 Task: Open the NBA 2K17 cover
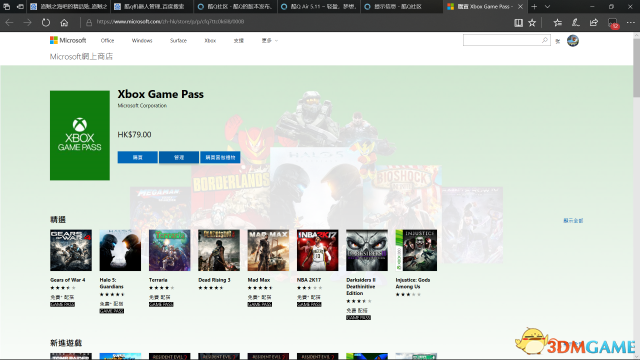(318, 250)
